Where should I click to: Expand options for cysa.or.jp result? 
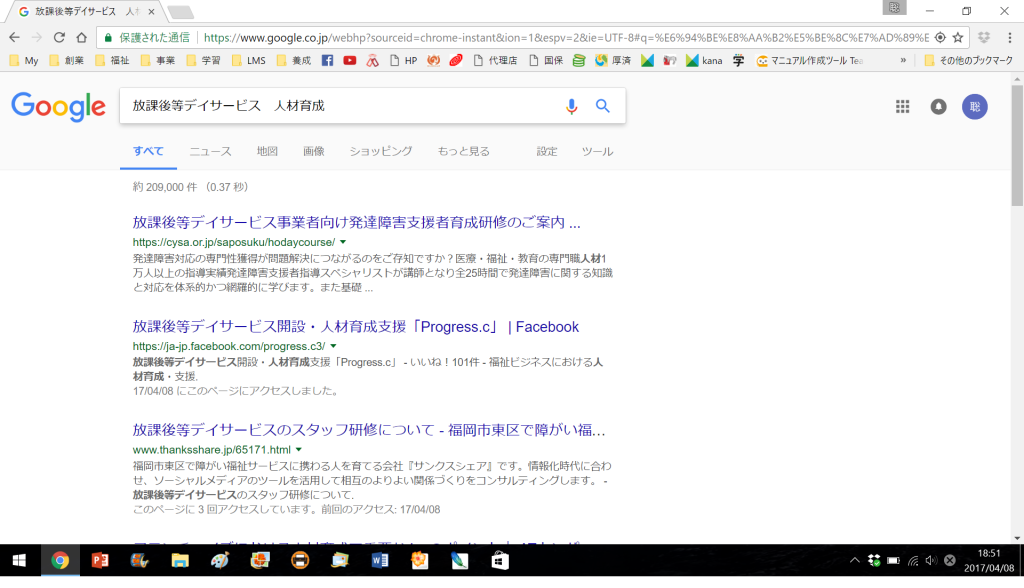click(x=343, y=242)
